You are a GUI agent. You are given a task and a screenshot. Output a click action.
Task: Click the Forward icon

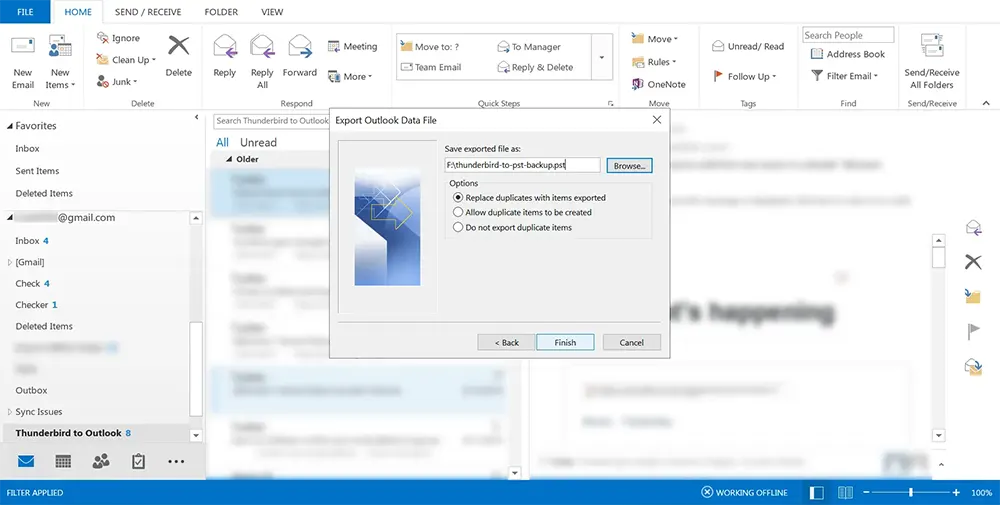[x=300, y=47]
